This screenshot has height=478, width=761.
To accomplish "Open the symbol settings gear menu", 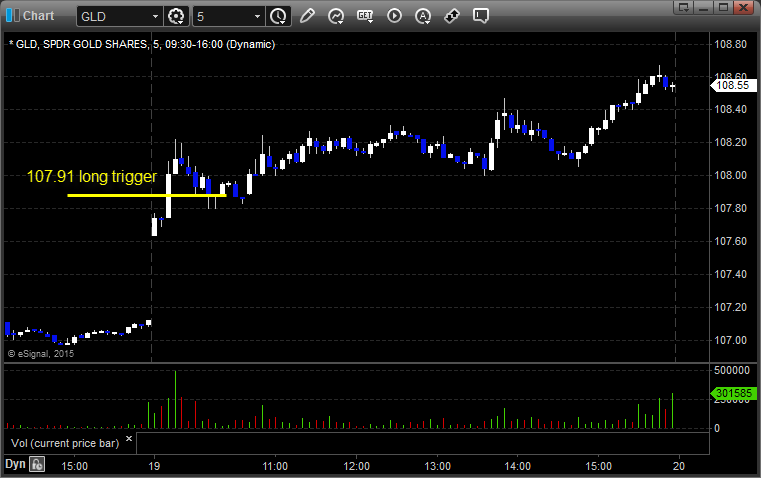I will 176,16.
